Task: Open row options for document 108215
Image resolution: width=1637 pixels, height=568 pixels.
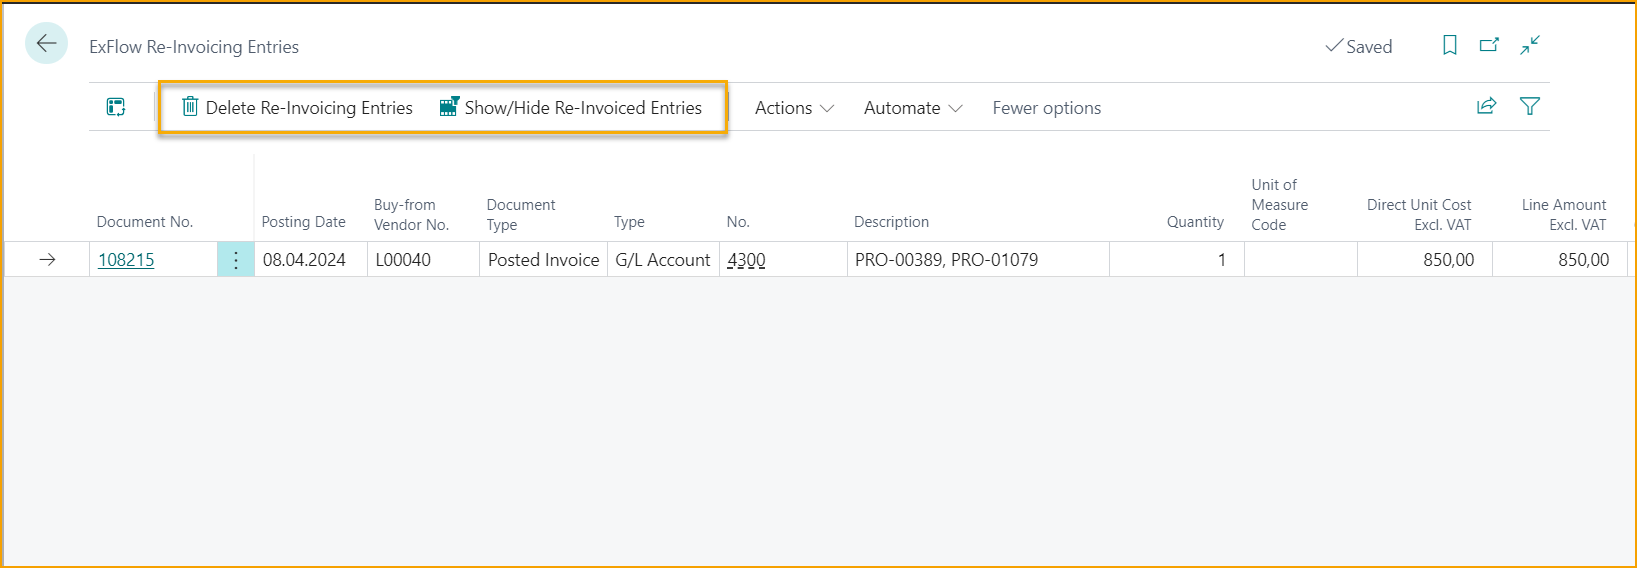Action: (236, 260)
